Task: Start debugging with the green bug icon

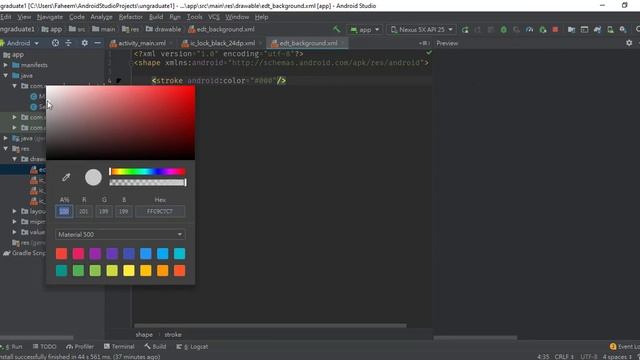Action: point(504,29)
